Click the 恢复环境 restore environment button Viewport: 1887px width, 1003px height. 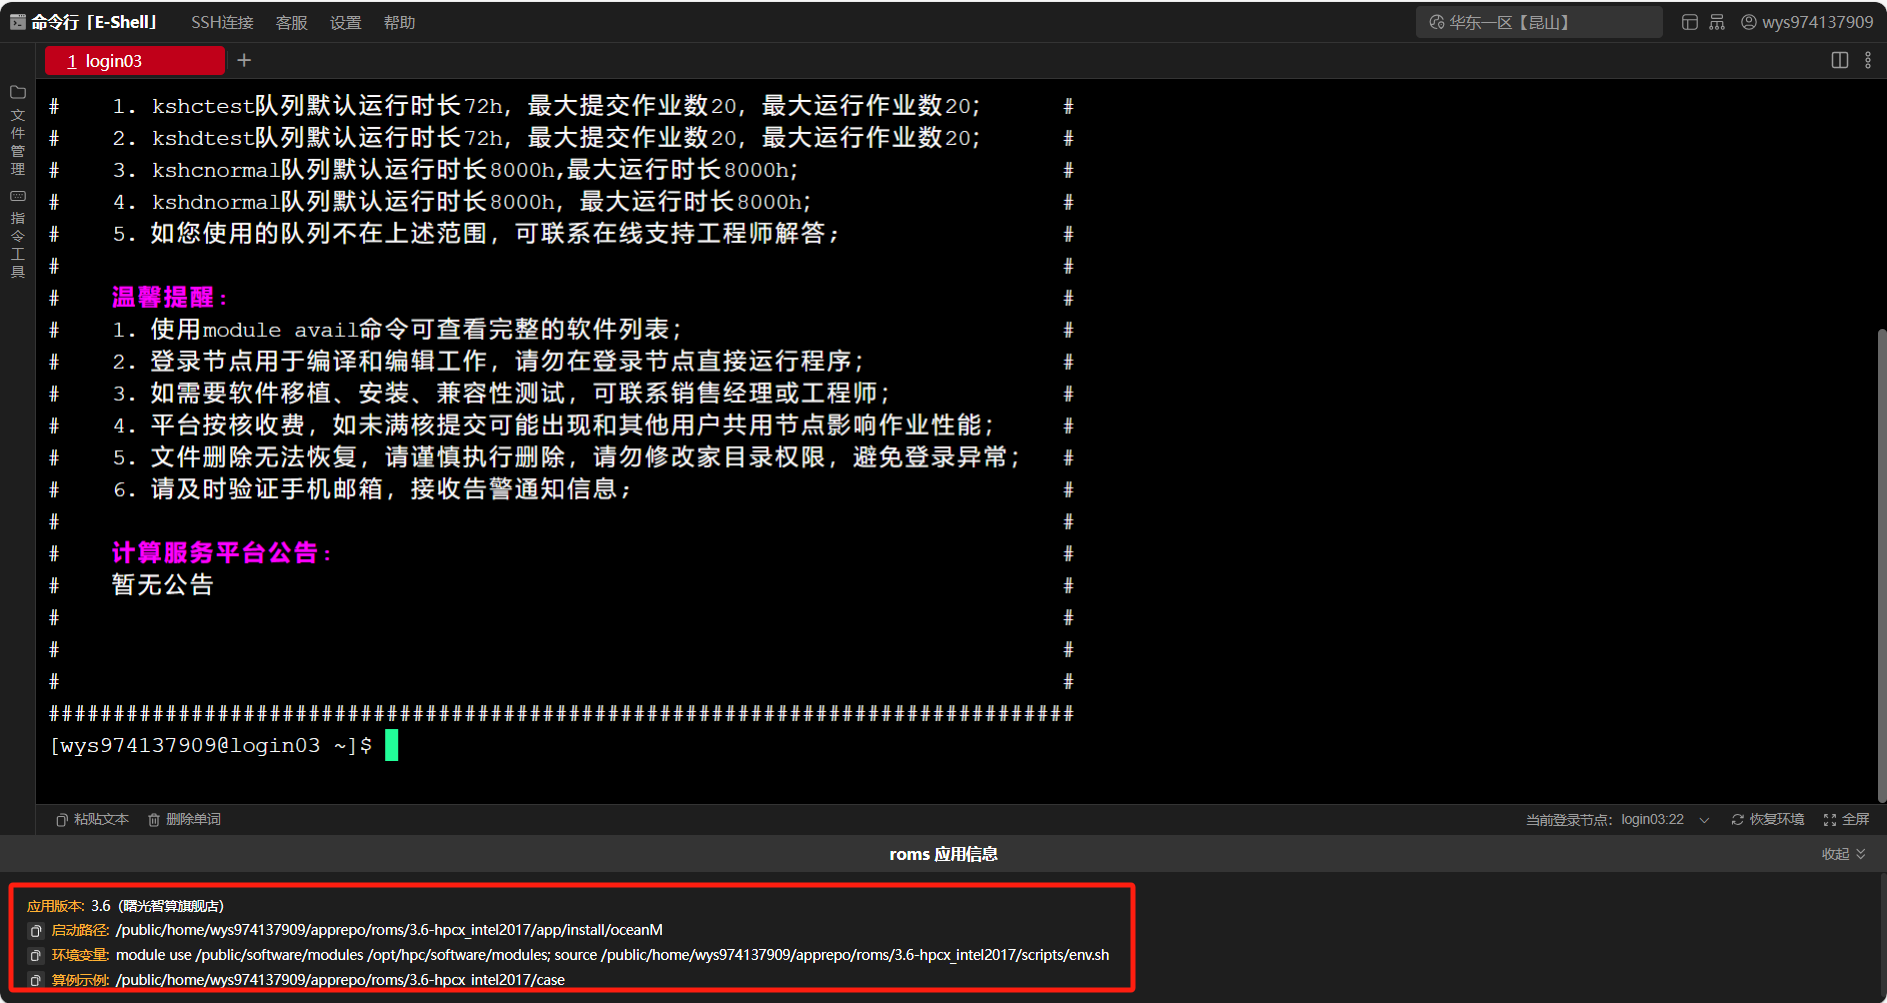pos(1768,819)
